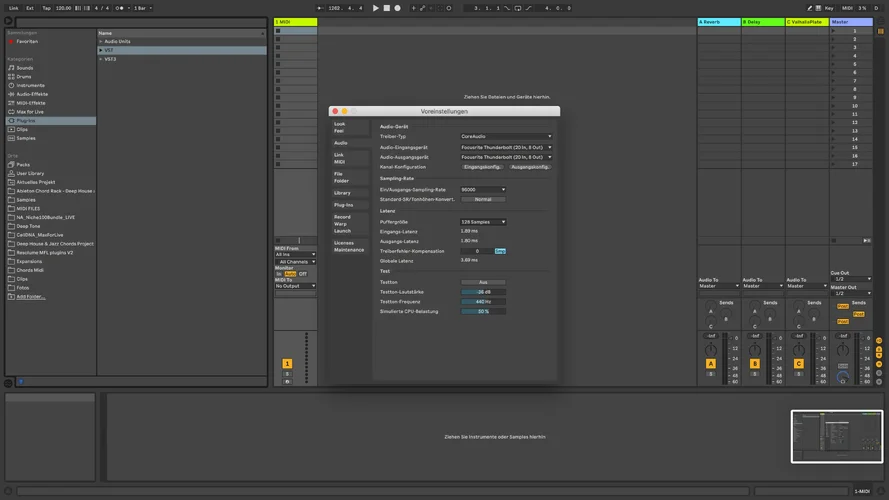Toggle the Testton Aus button
889x500 pixels.
coord(483,282)
